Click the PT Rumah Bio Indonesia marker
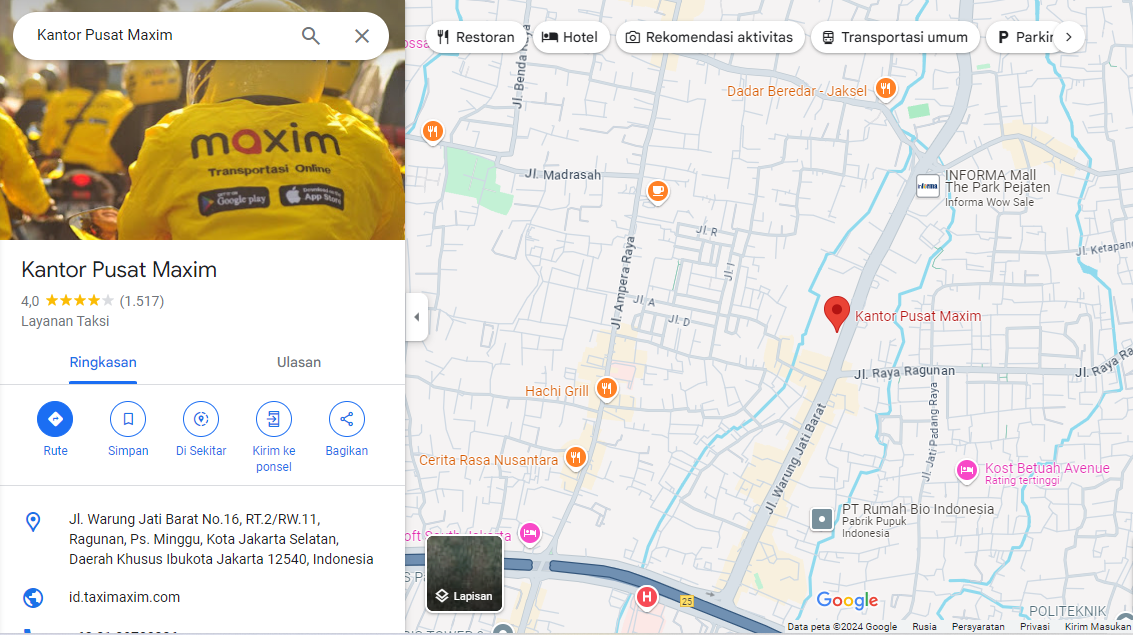This screenshot has width=1133, height=635. 822,519
